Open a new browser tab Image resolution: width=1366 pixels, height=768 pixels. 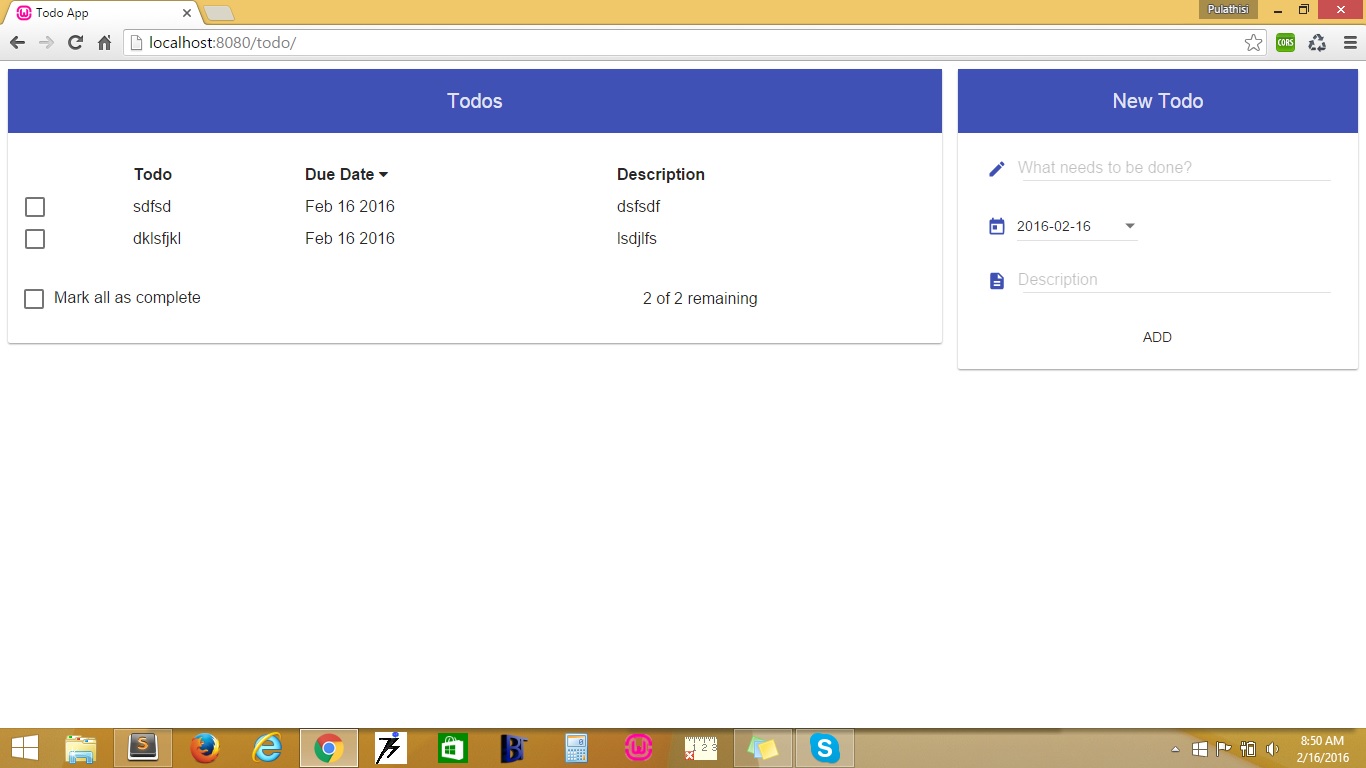tap(219, 13)
